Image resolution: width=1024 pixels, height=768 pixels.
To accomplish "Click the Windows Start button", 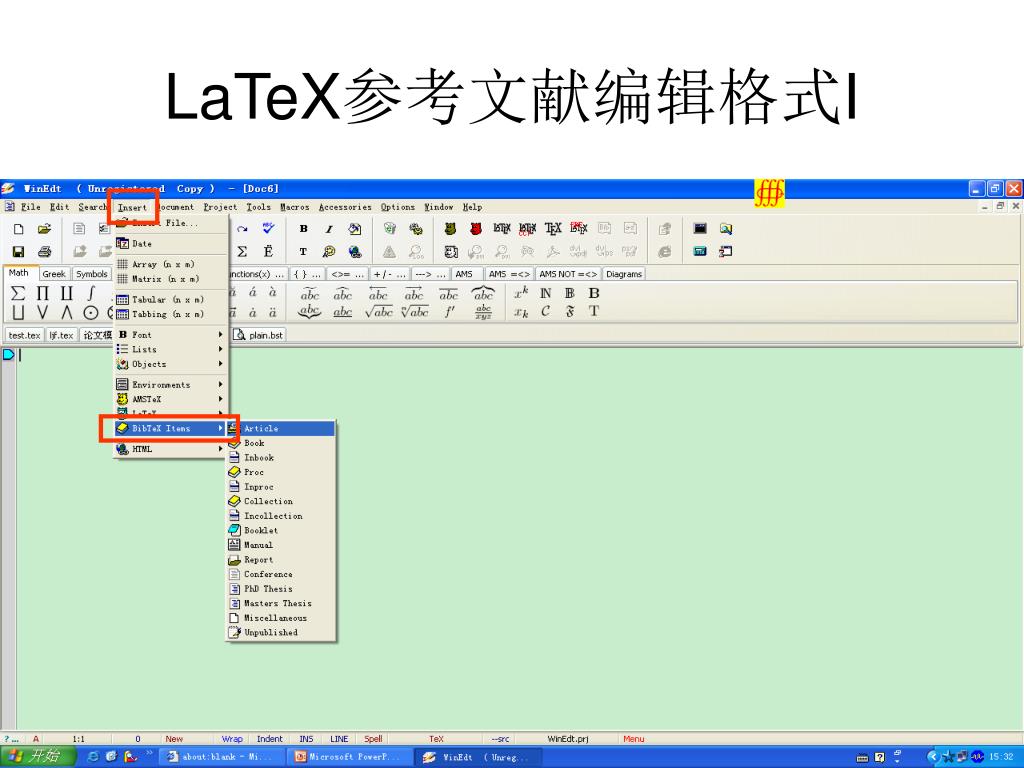I will point(36,757).
